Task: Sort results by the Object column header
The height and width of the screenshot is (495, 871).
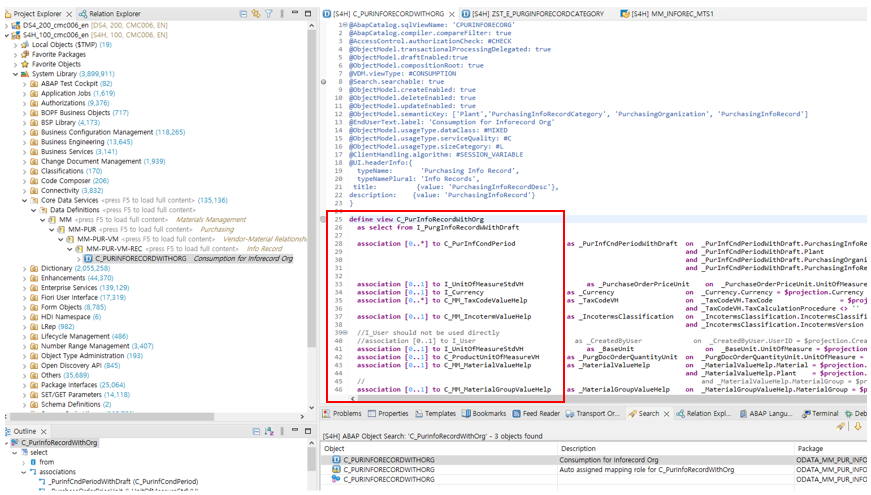Action: pyautogui.click(x=439, y=448)
